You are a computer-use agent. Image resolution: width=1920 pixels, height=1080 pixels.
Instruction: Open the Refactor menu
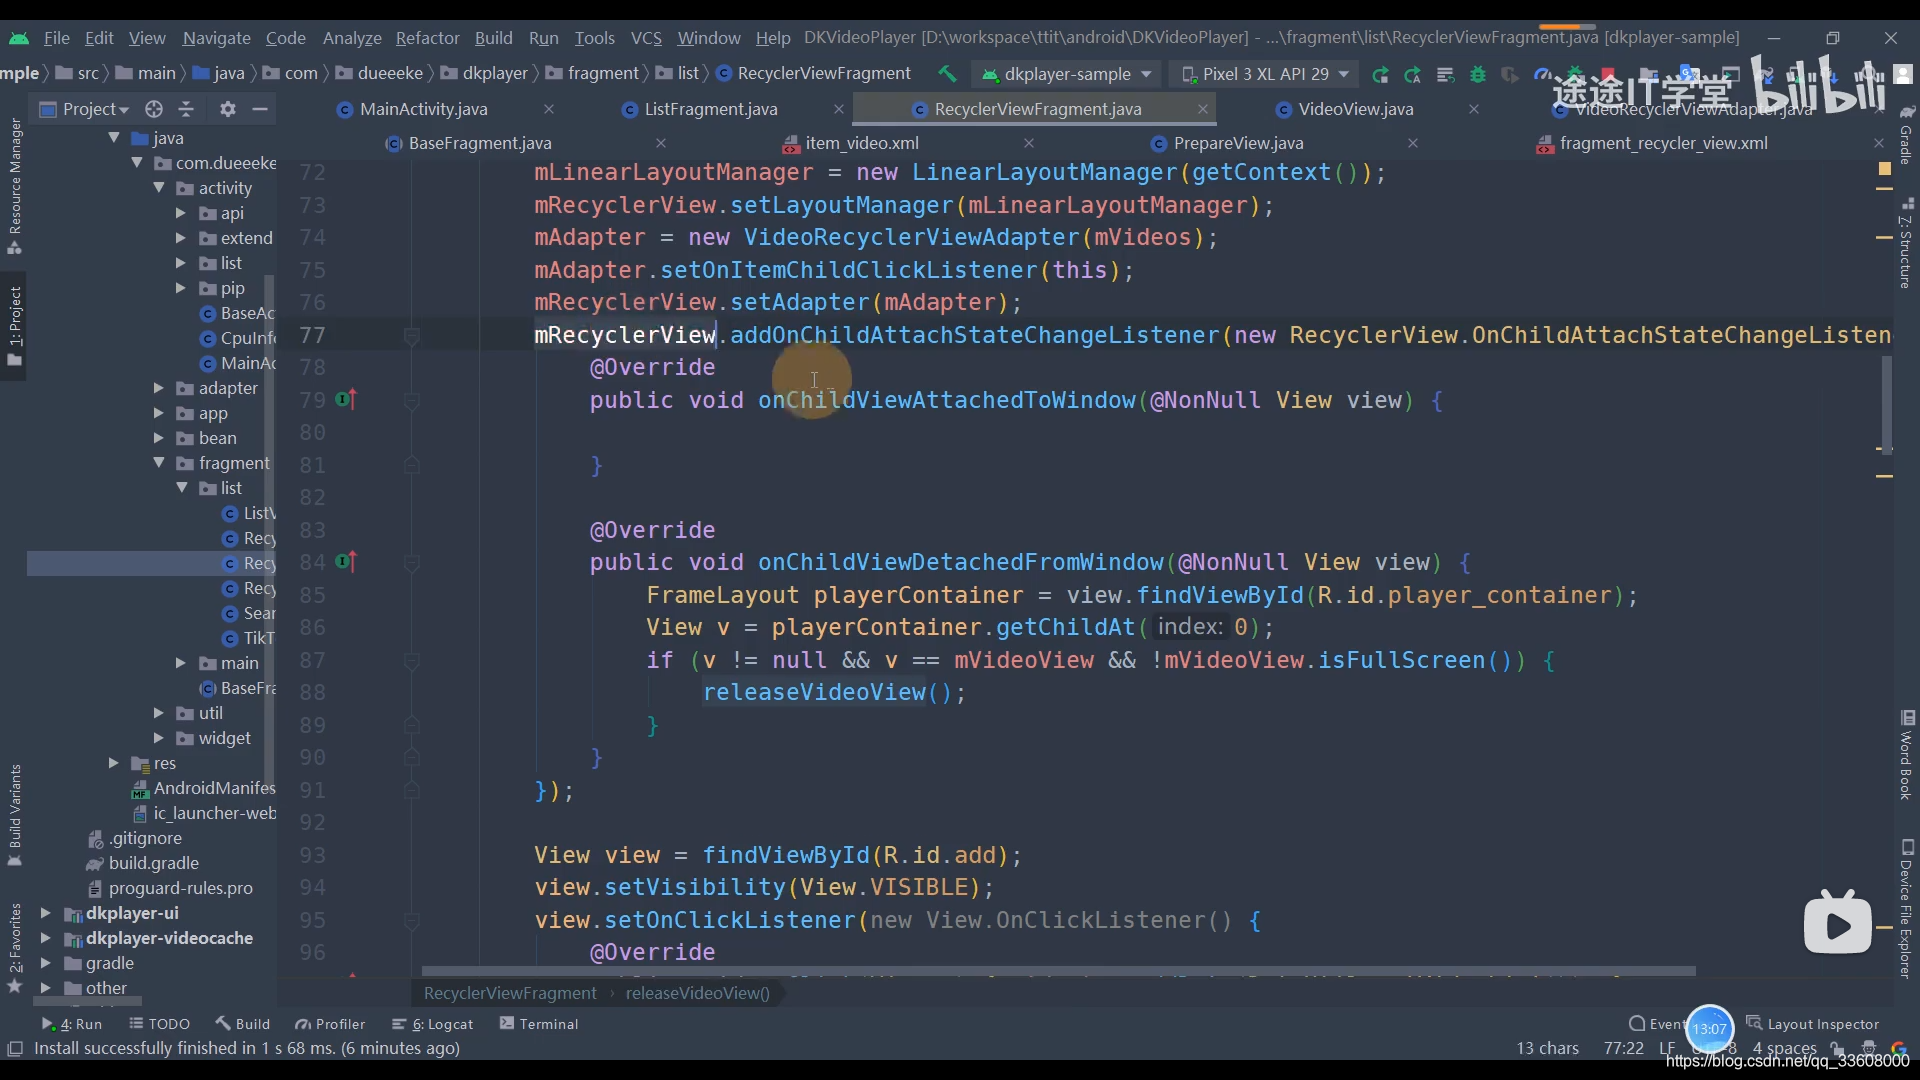click(427, 38)
